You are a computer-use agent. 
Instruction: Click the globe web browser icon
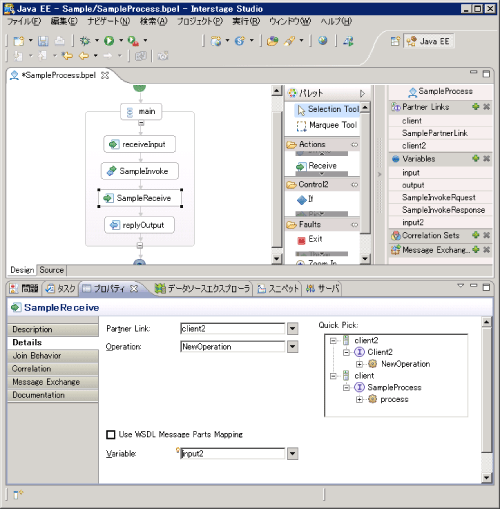pos(322,41)
